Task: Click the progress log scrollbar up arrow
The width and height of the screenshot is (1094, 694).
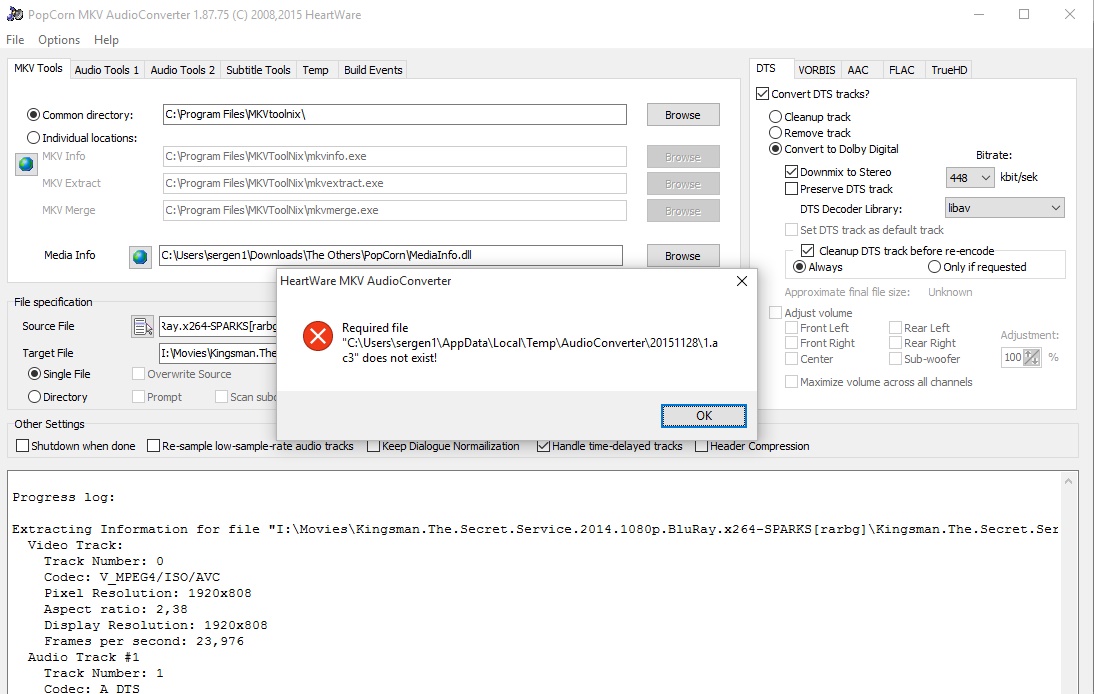Action: [x=1068, y=481]
